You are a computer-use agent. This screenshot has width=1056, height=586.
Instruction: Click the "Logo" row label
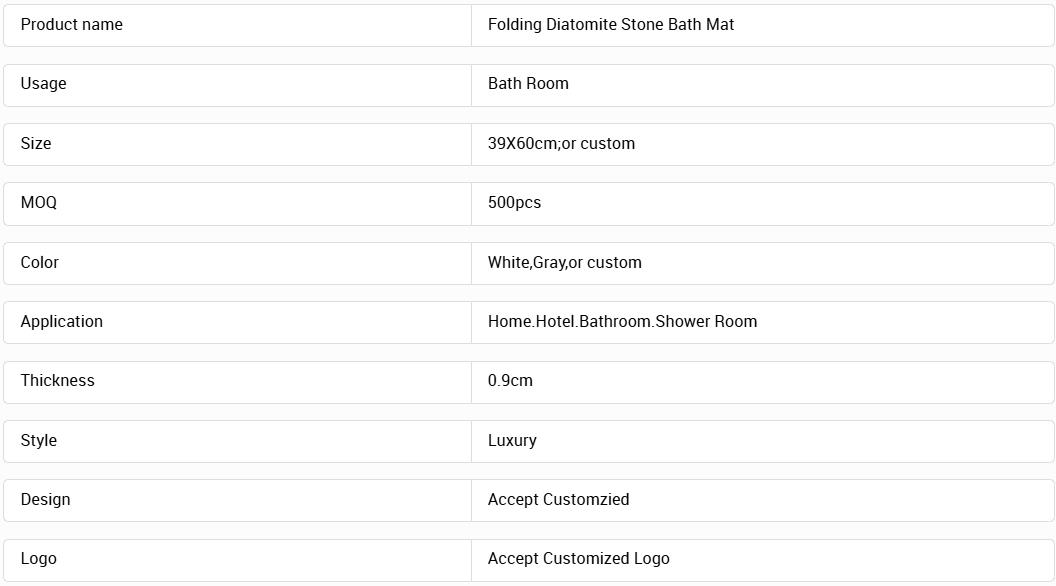tap(39, 559)
